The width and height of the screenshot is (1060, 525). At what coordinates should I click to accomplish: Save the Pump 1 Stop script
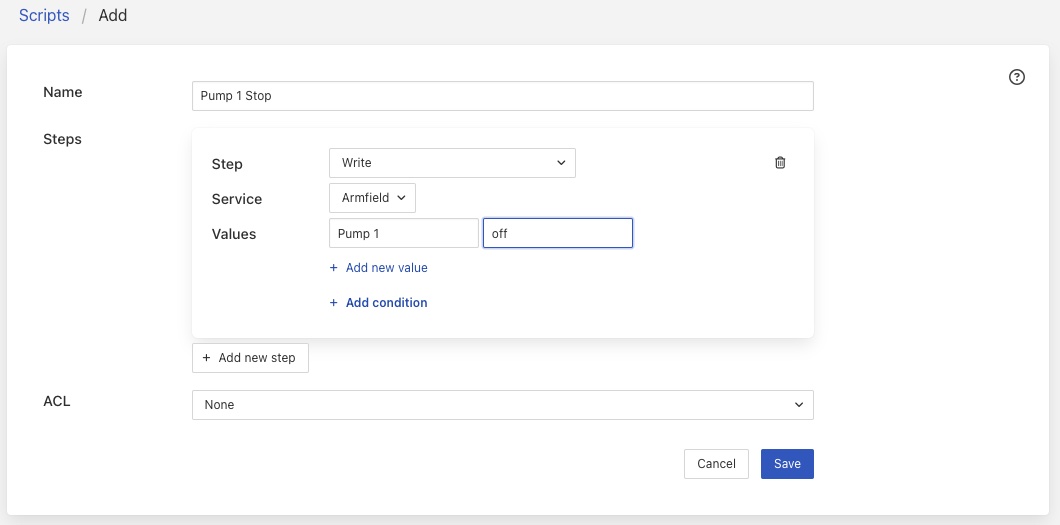click(x=787, y=464)
